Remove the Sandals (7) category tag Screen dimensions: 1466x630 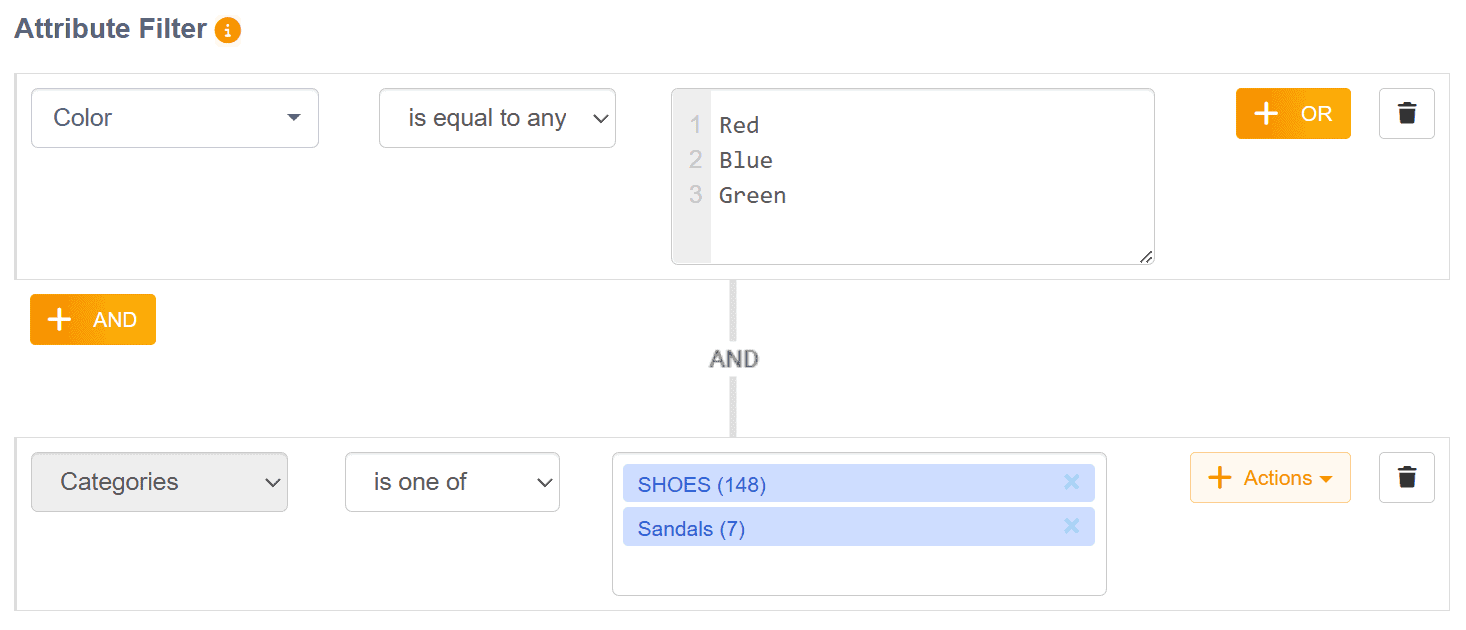click(1071, 527)
